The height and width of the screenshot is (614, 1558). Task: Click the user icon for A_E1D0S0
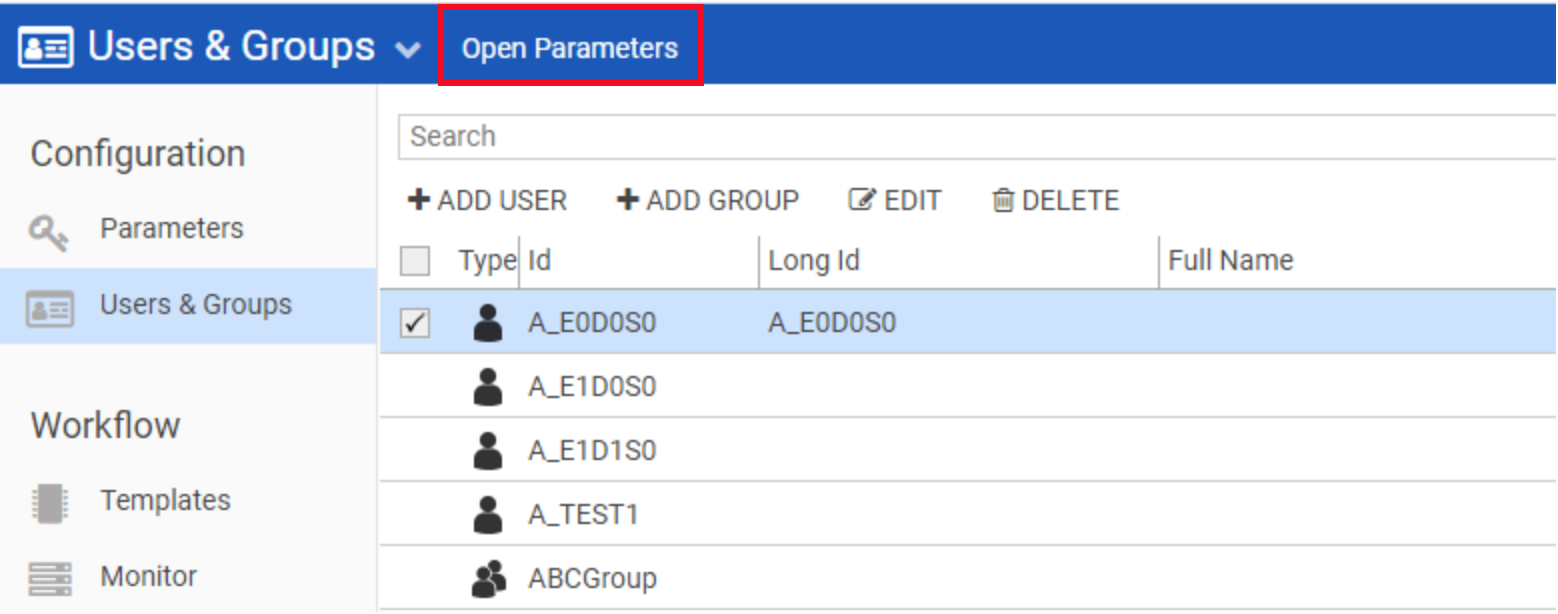[x=487, y=387]
